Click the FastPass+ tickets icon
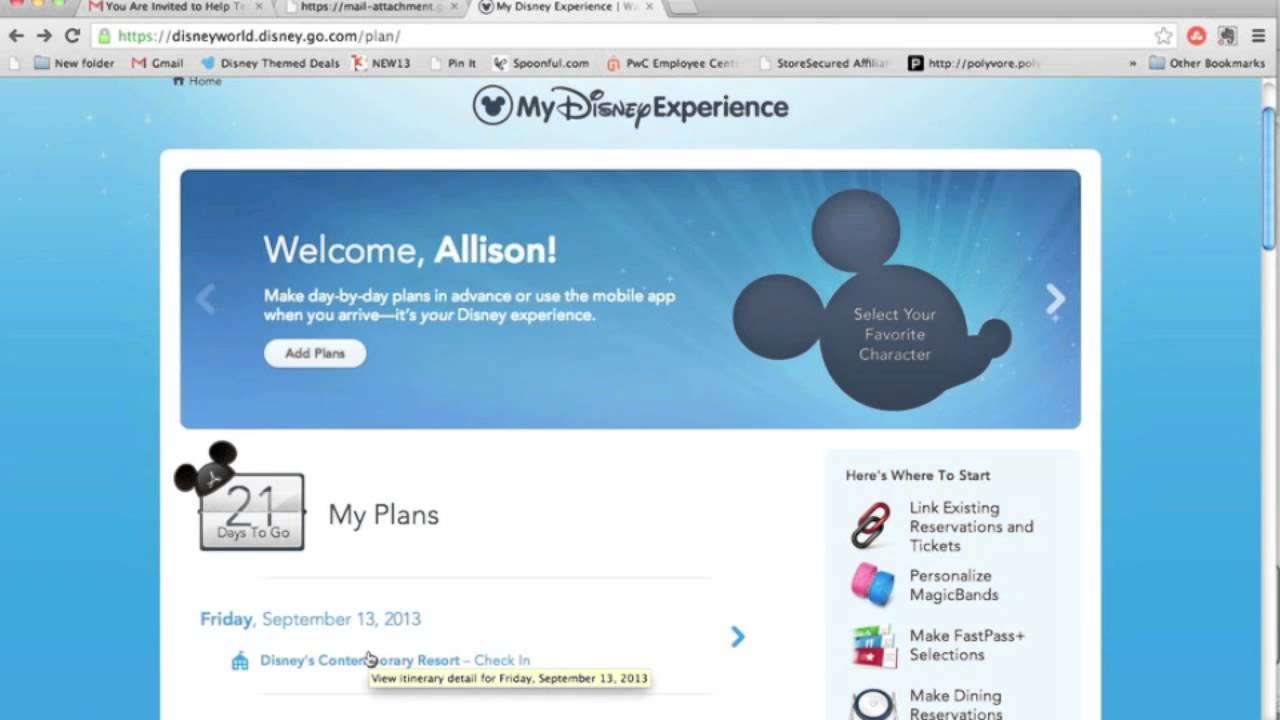This screenshot has width=1280, height=720. [872, 646]
